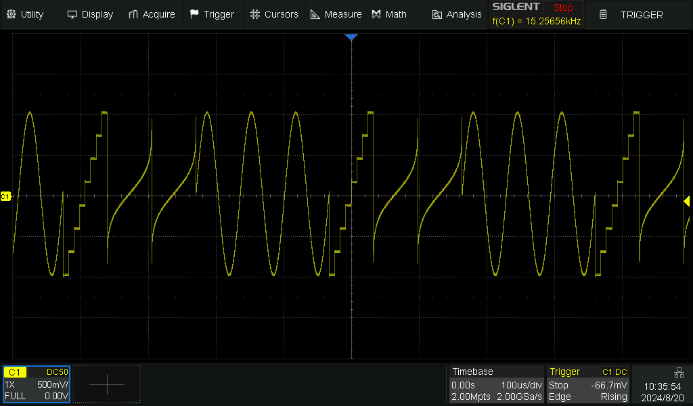Click the empty add-channel box with plus sign
The image size is (693, 406).
107,384
